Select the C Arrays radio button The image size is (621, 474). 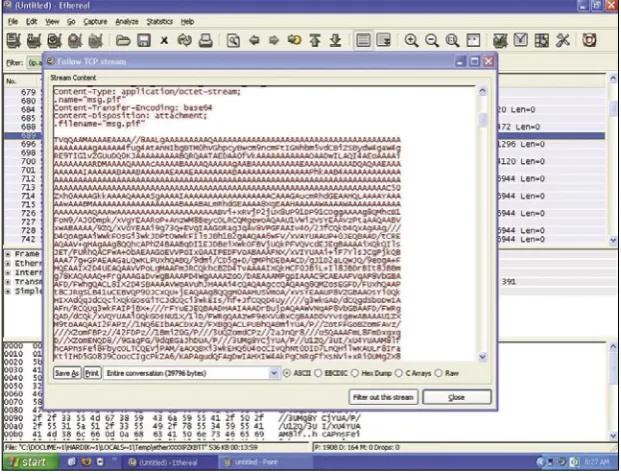(399, 373)
